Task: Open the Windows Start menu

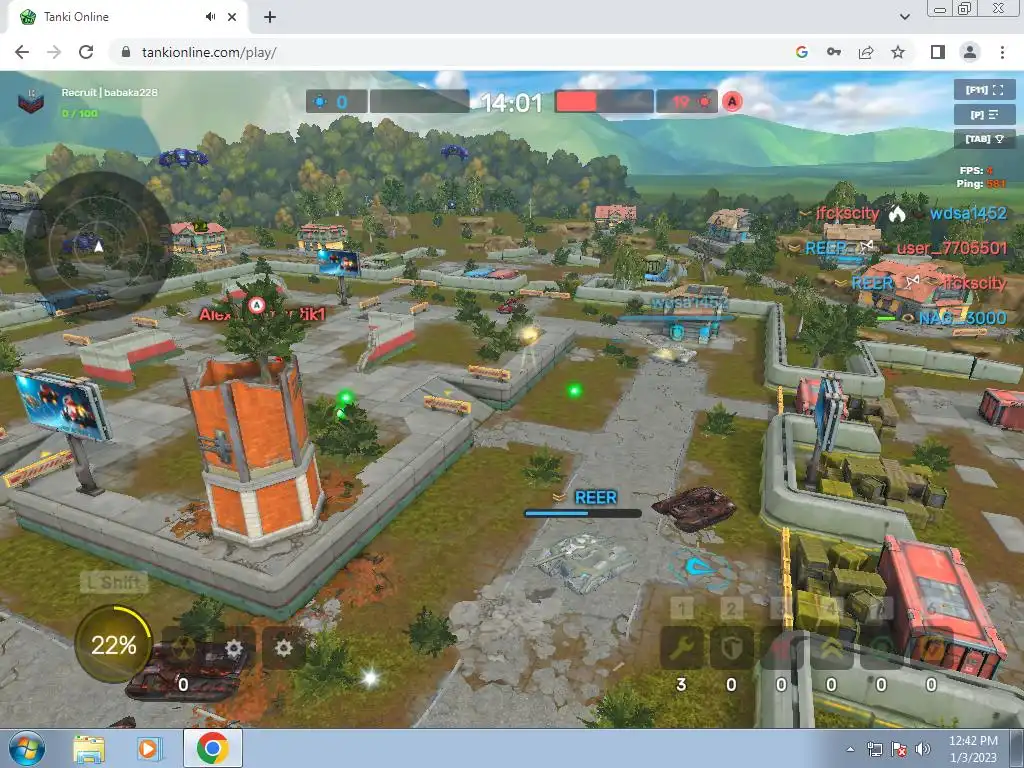Action: pyautogui.click(x=26, y=748)
